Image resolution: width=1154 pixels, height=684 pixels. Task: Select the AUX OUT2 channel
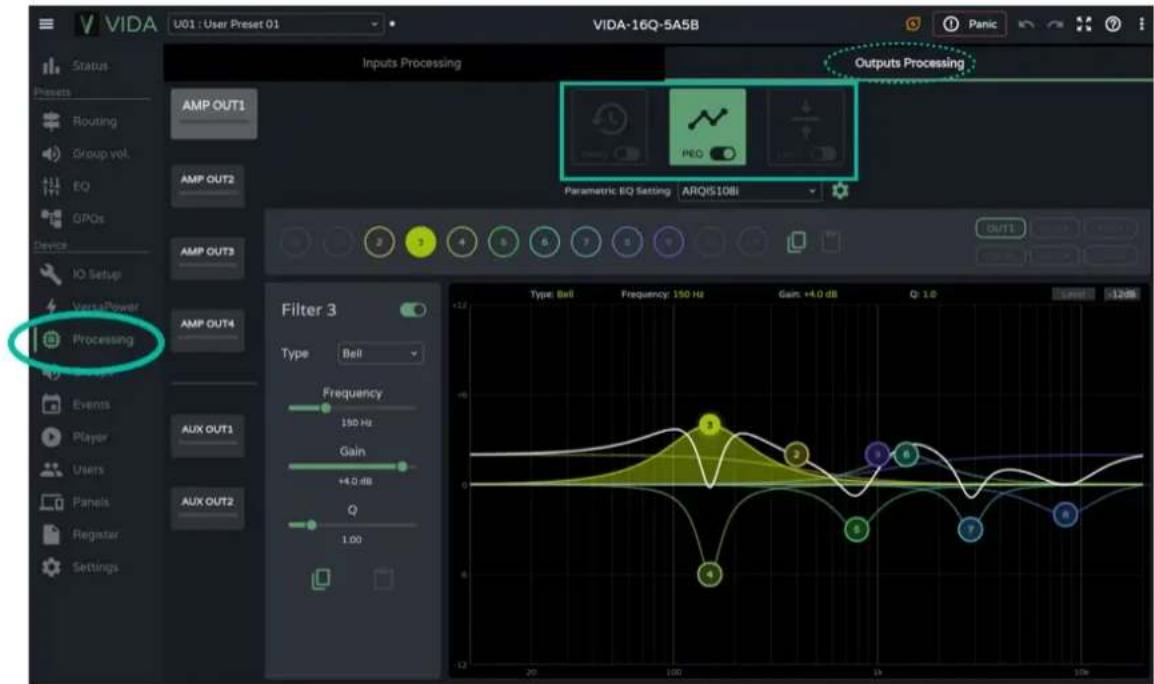tap(208, 507)
